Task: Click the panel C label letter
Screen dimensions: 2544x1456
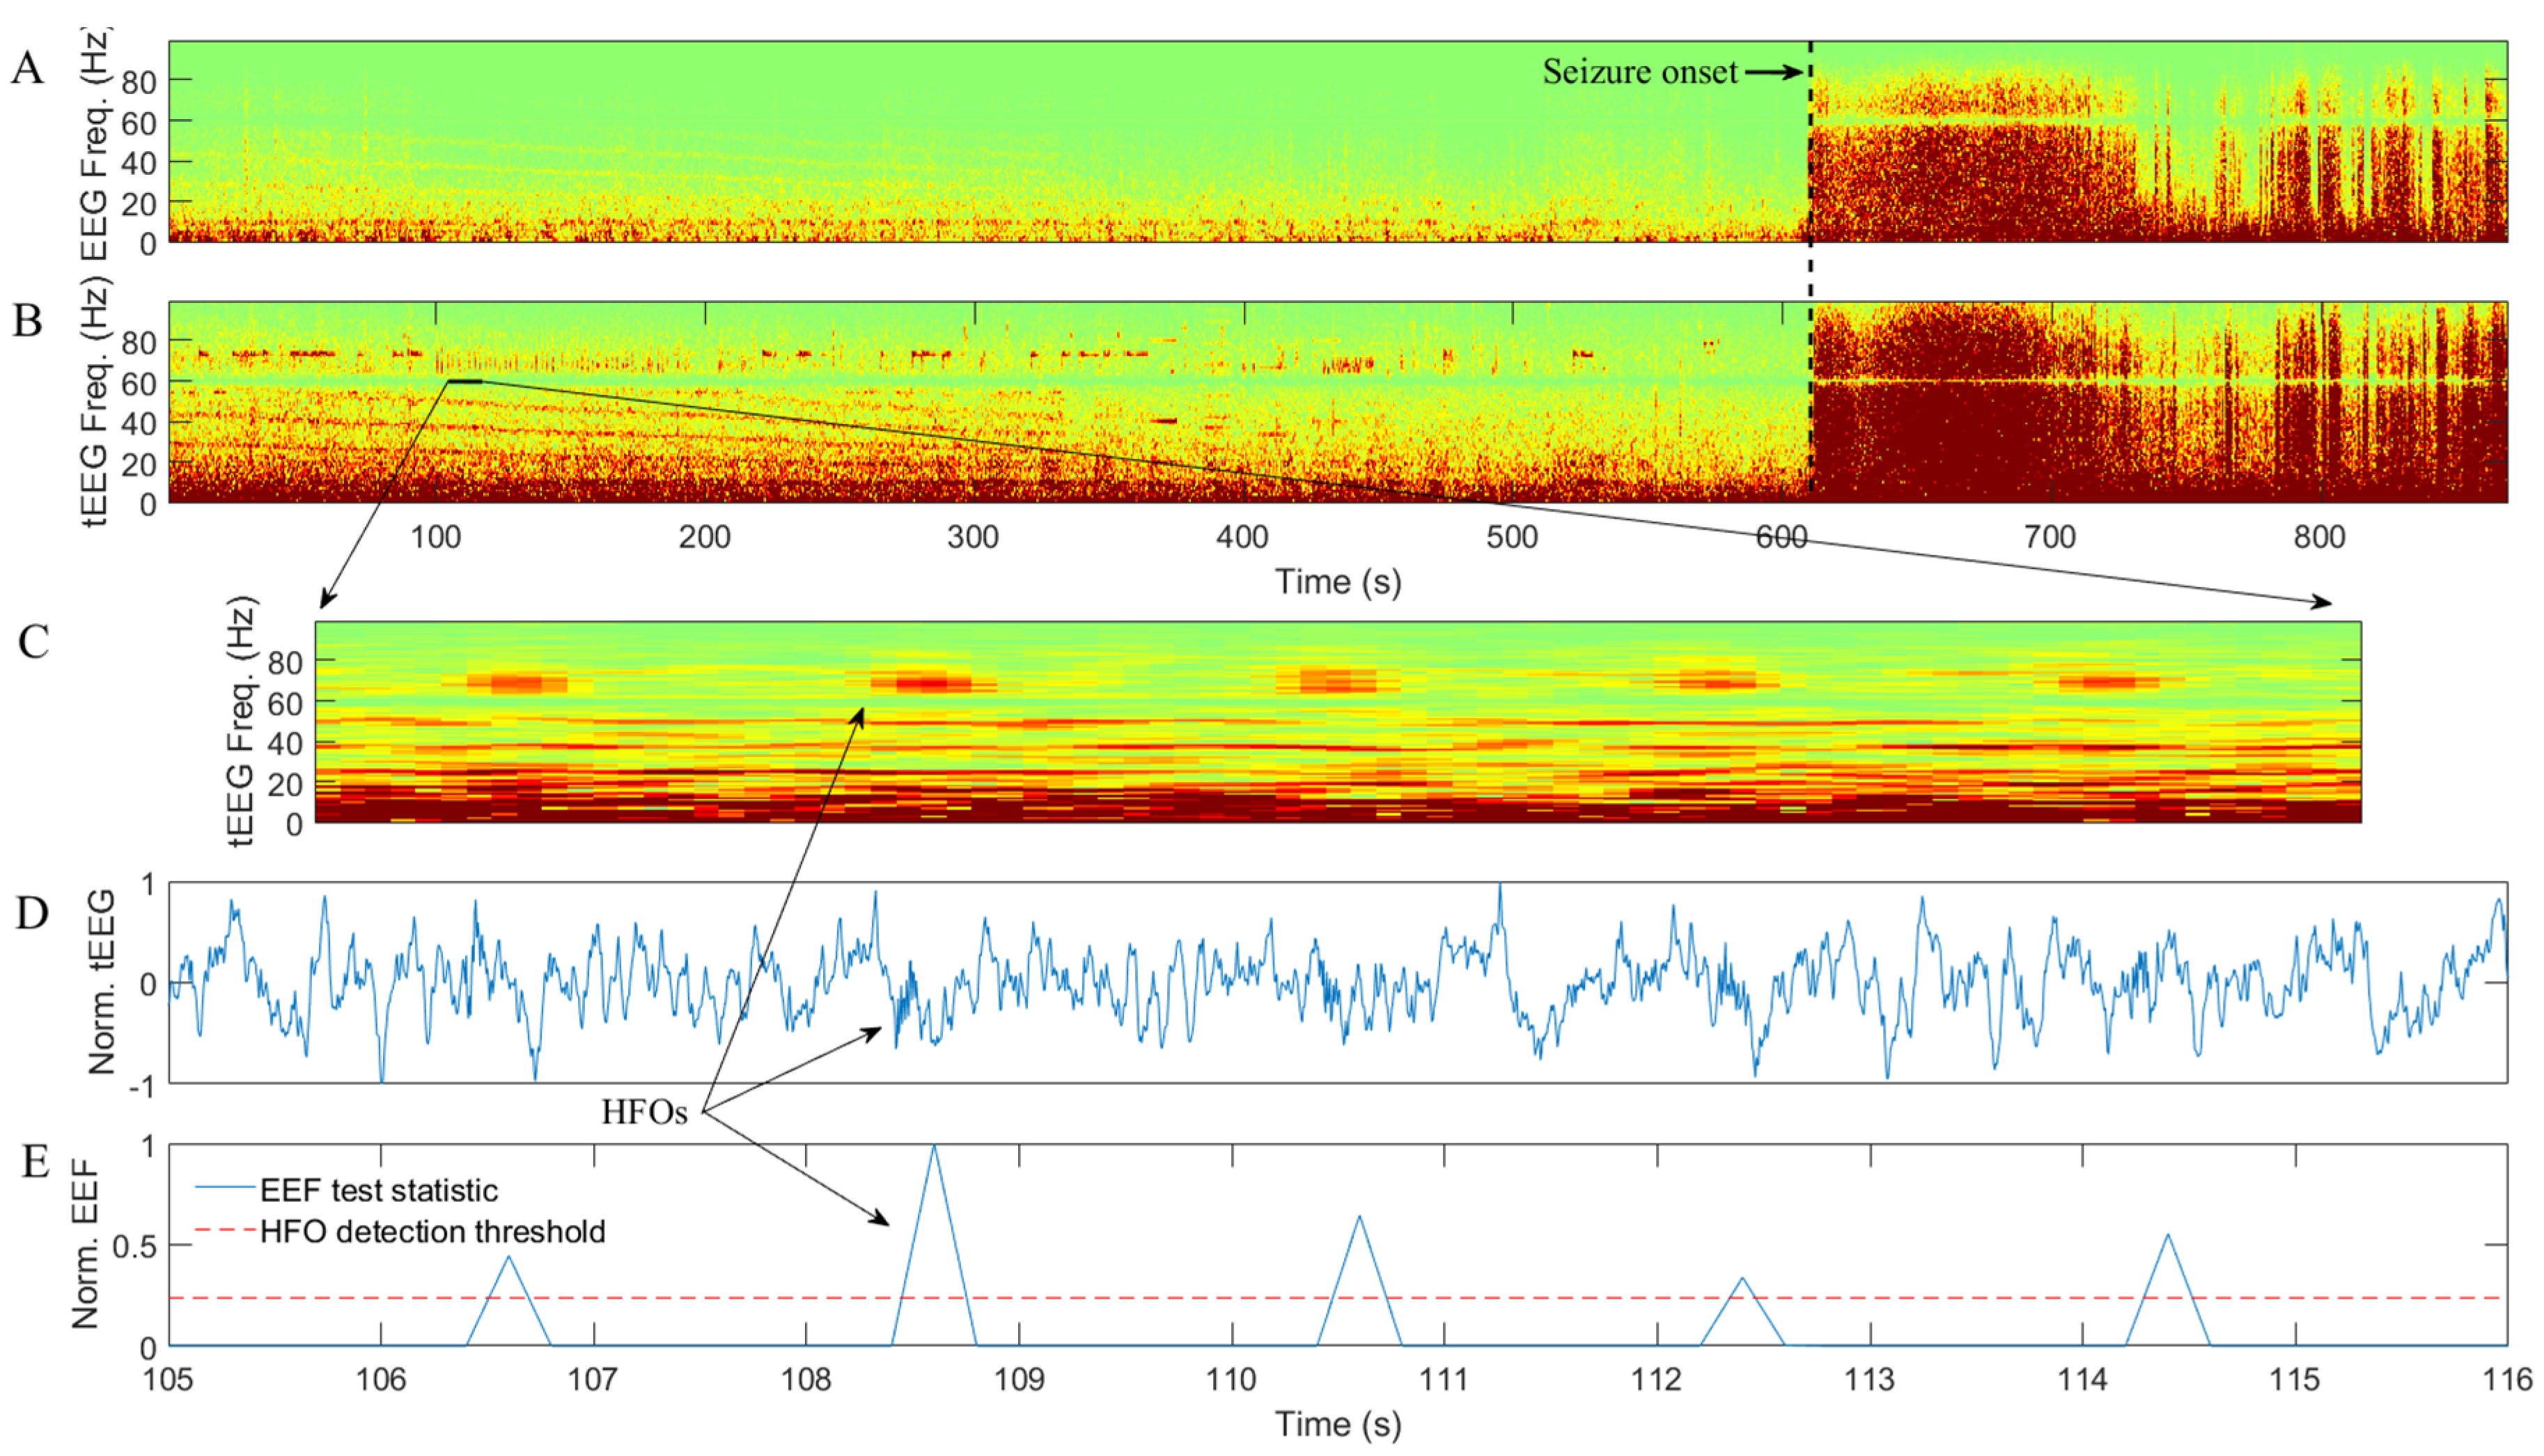Action: (x=33, y=642)
